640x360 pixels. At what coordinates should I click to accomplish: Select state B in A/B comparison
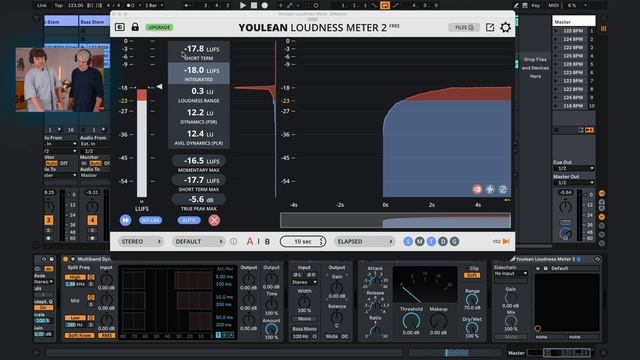coord(267,242)
